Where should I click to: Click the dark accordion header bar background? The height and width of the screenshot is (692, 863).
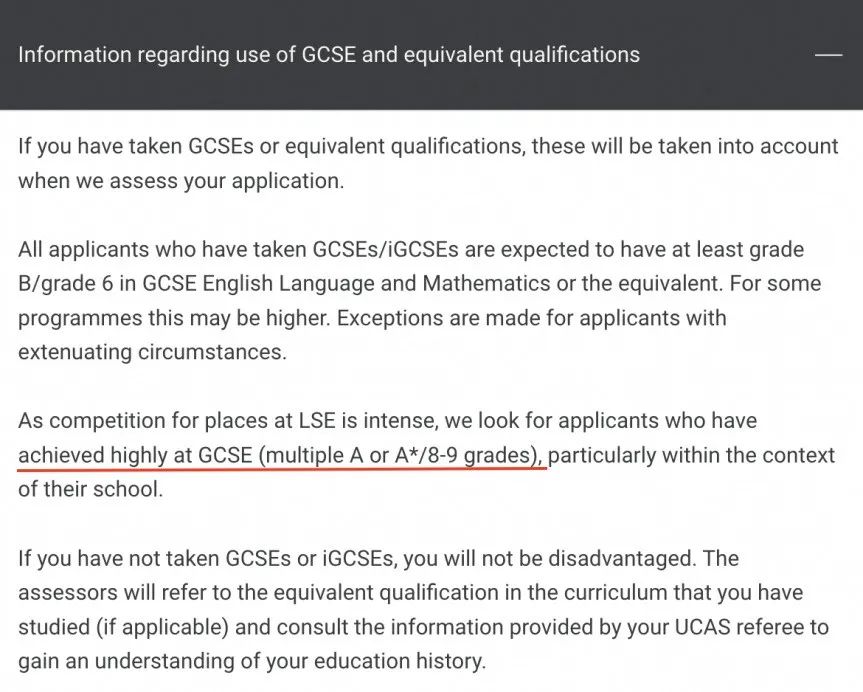coord(432,55)
